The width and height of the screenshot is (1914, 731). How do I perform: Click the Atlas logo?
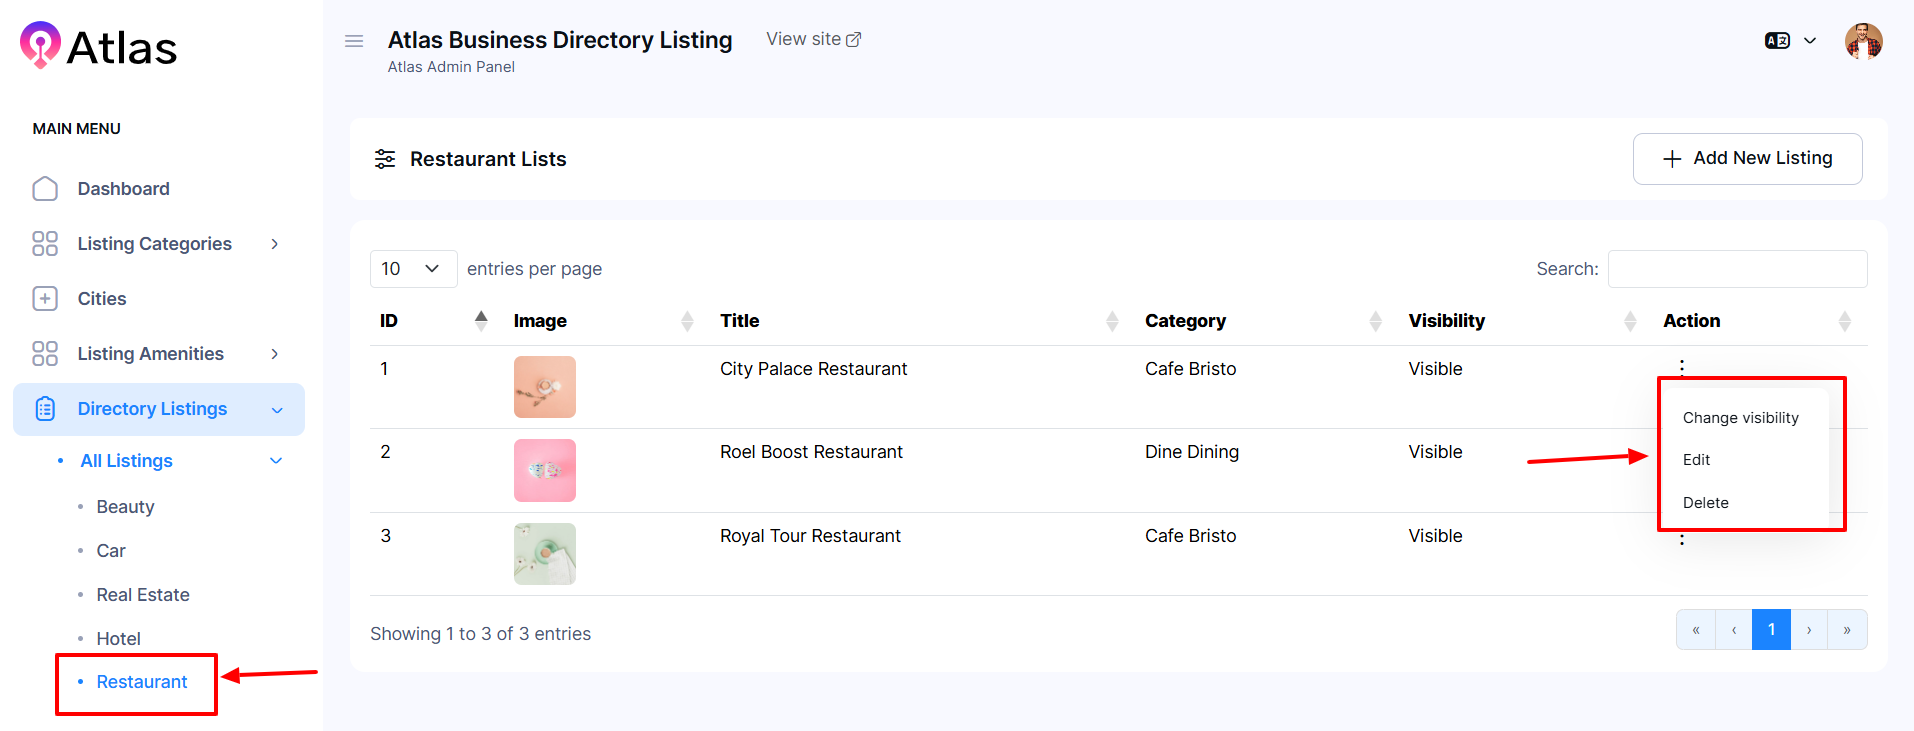coord(99,46)
